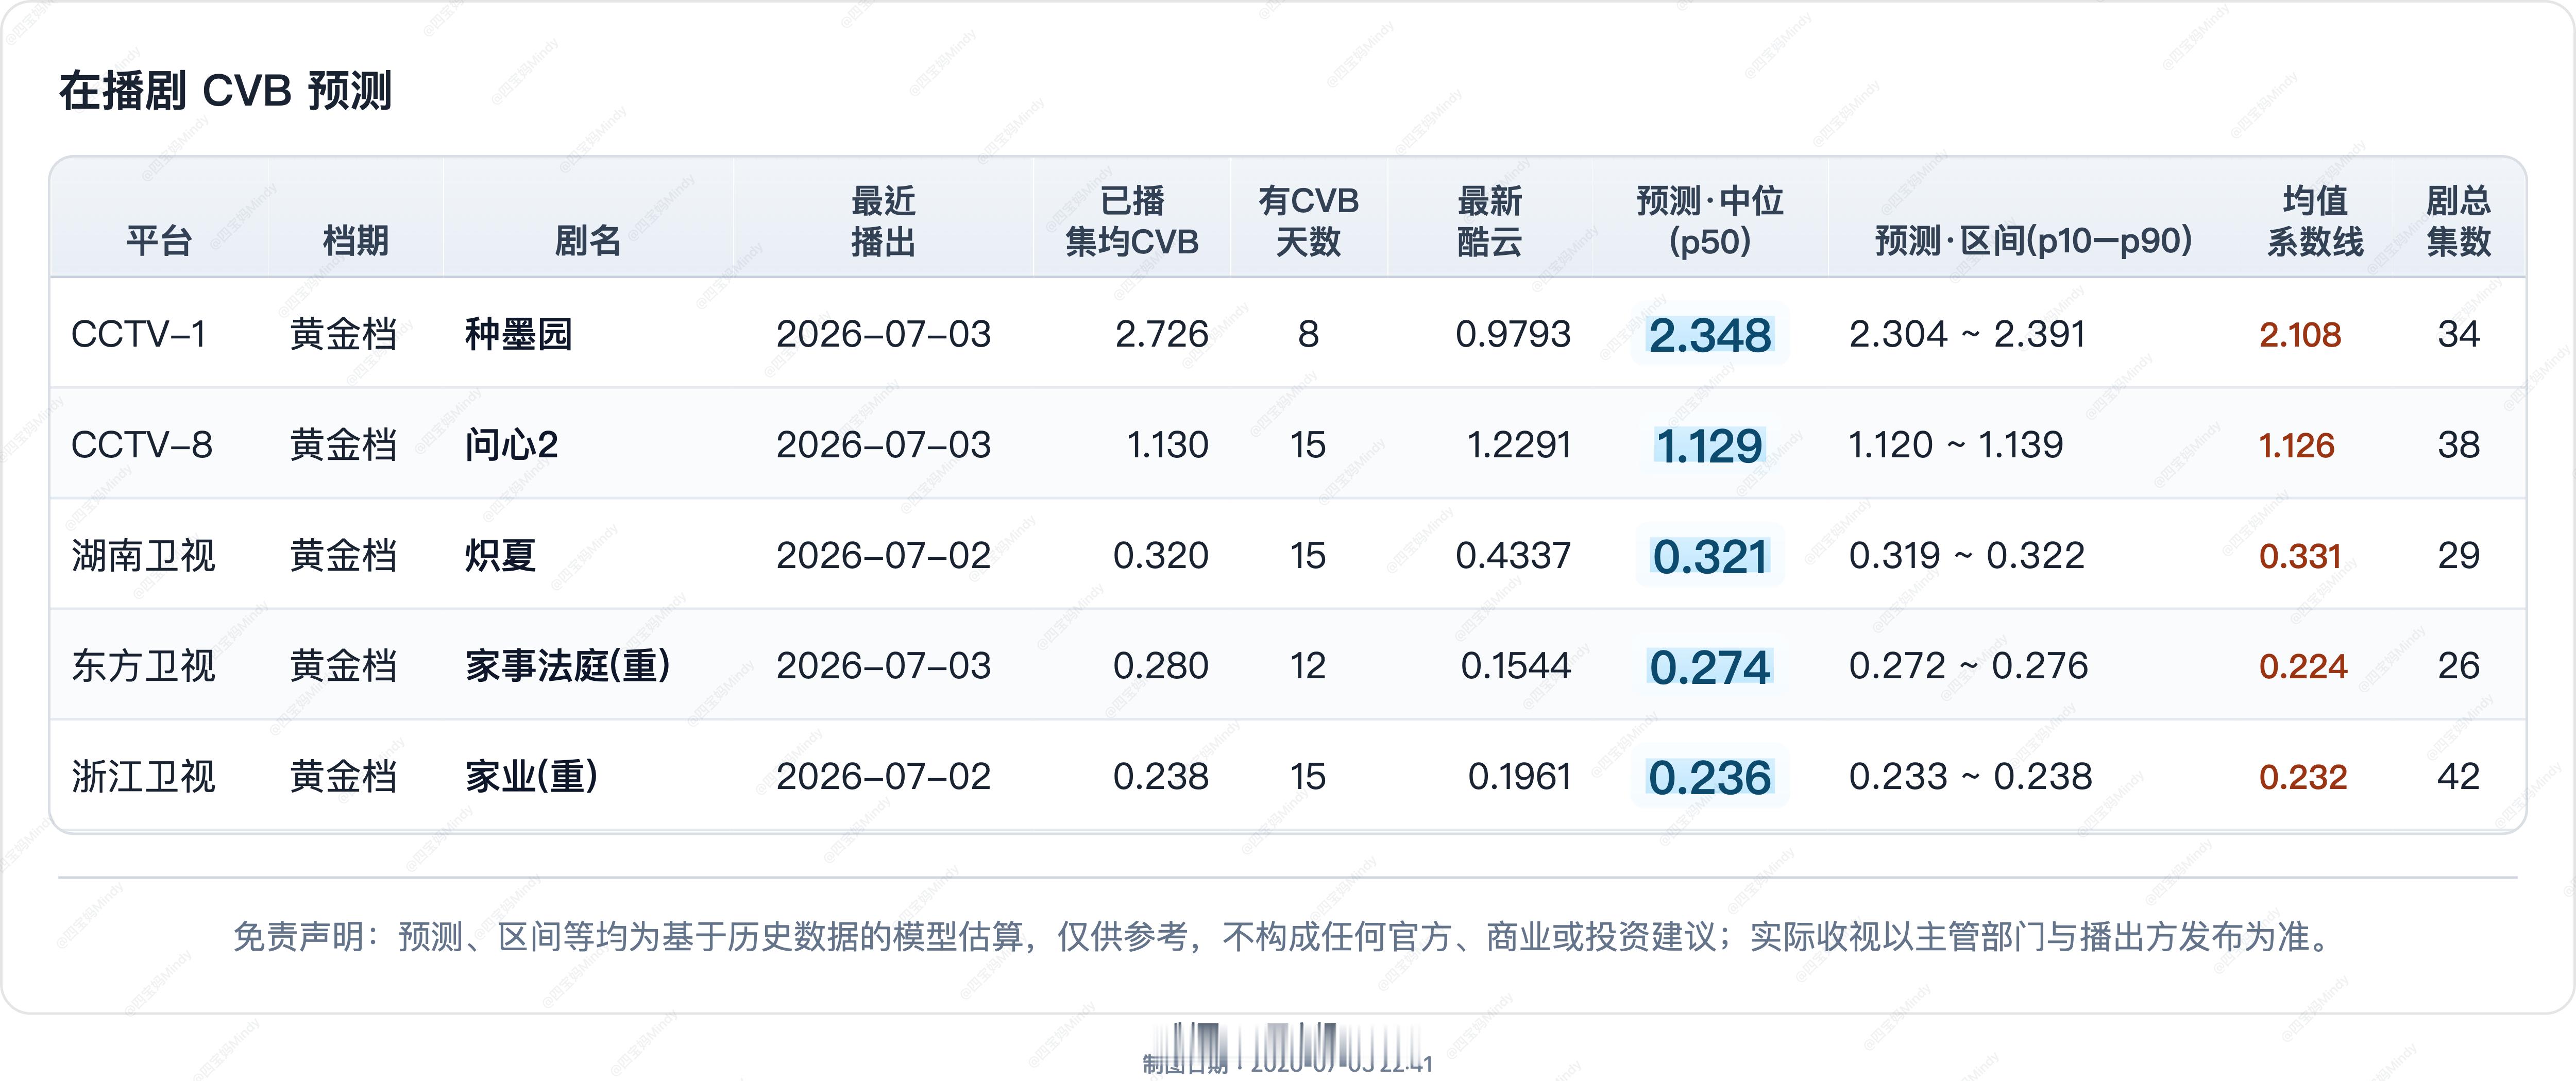This screenshot has width=2576, height=1081.
Task: Click the red coefficient value '0.331'
Action: point(2300,556)
